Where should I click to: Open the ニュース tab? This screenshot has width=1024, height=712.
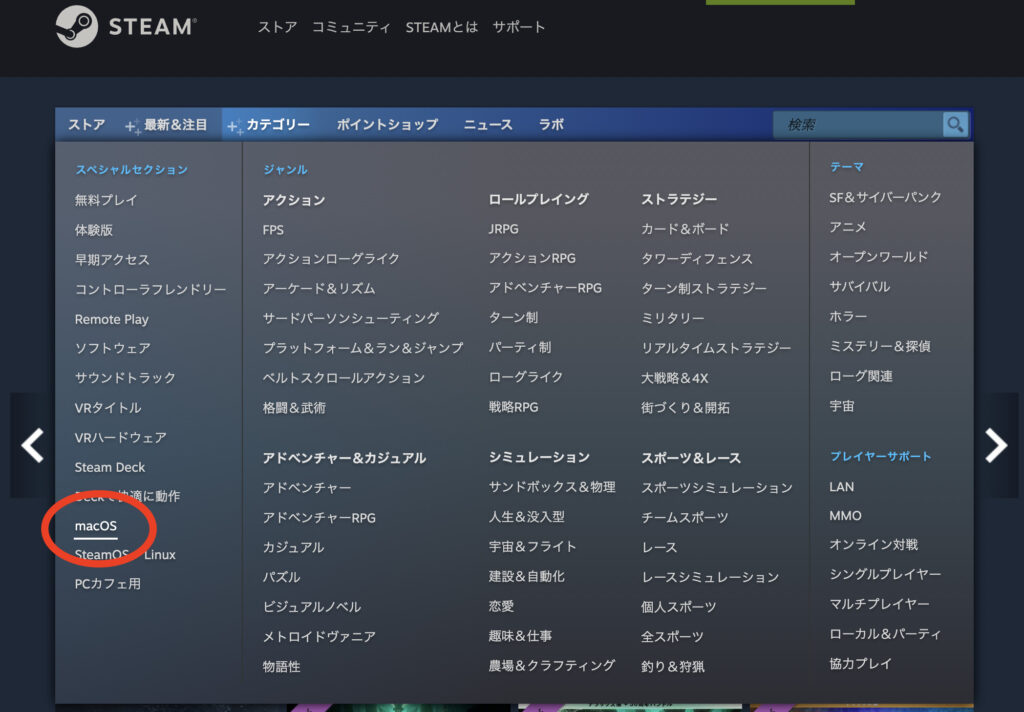[488, 124]
